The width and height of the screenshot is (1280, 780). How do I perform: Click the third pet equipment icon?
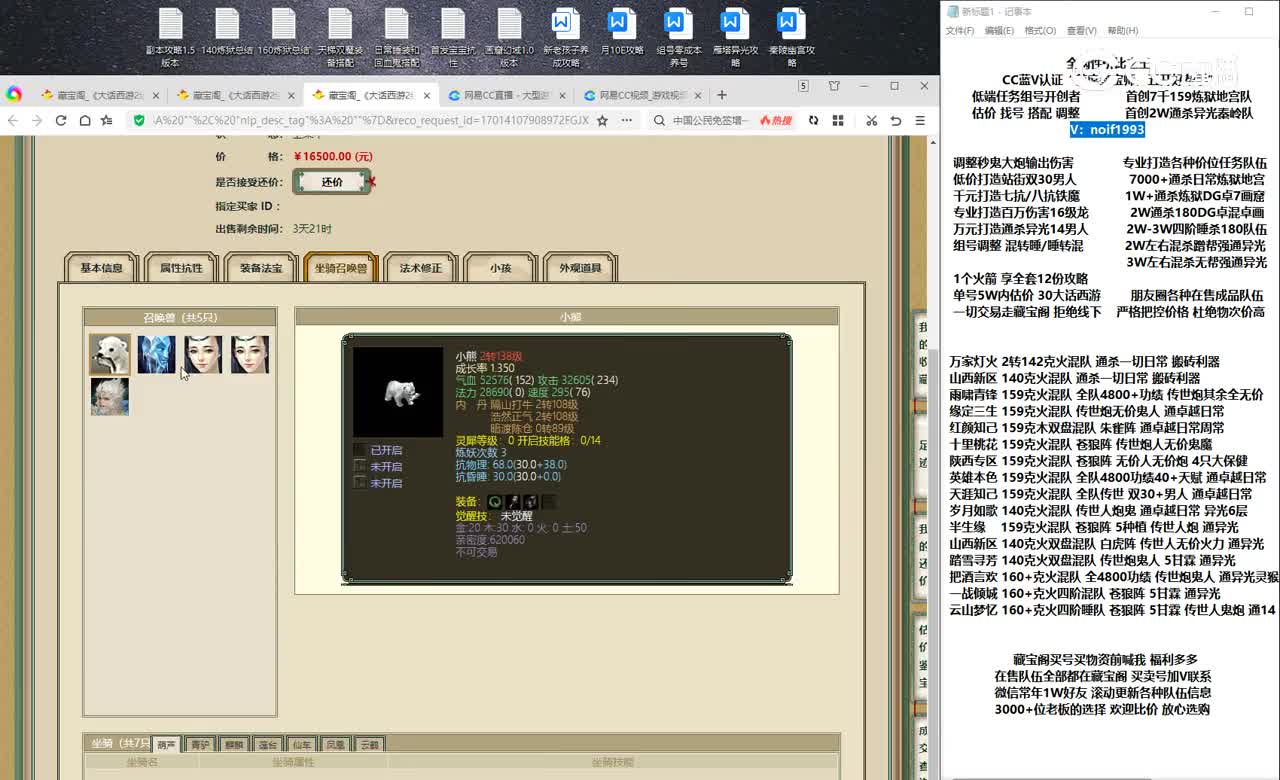531,502
